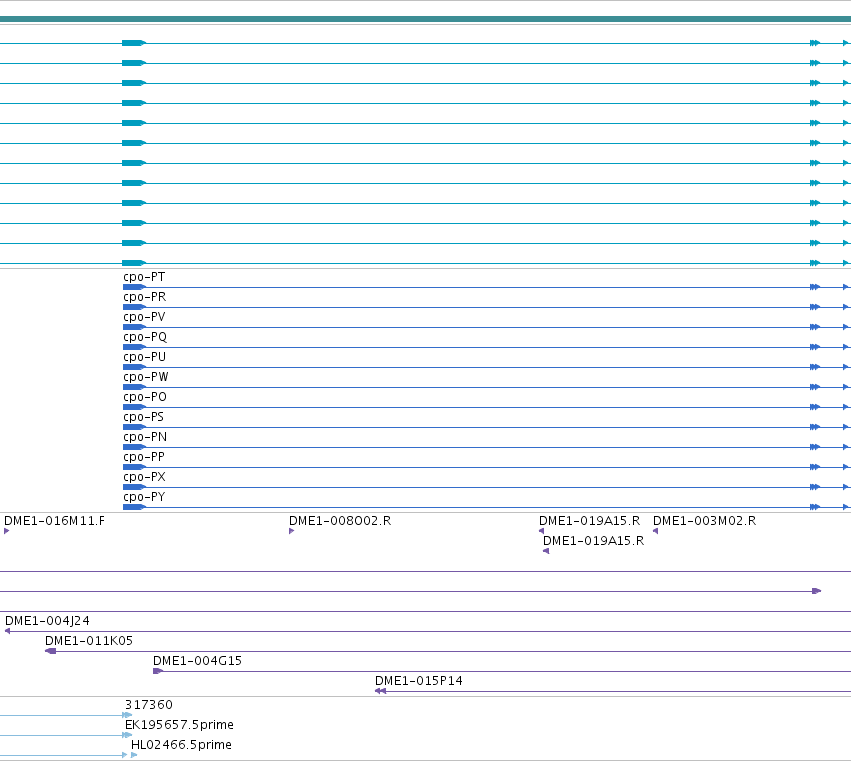851x761 pixels.
Task: Select the cpo-PQ transcript label
Action: point(145,337)
